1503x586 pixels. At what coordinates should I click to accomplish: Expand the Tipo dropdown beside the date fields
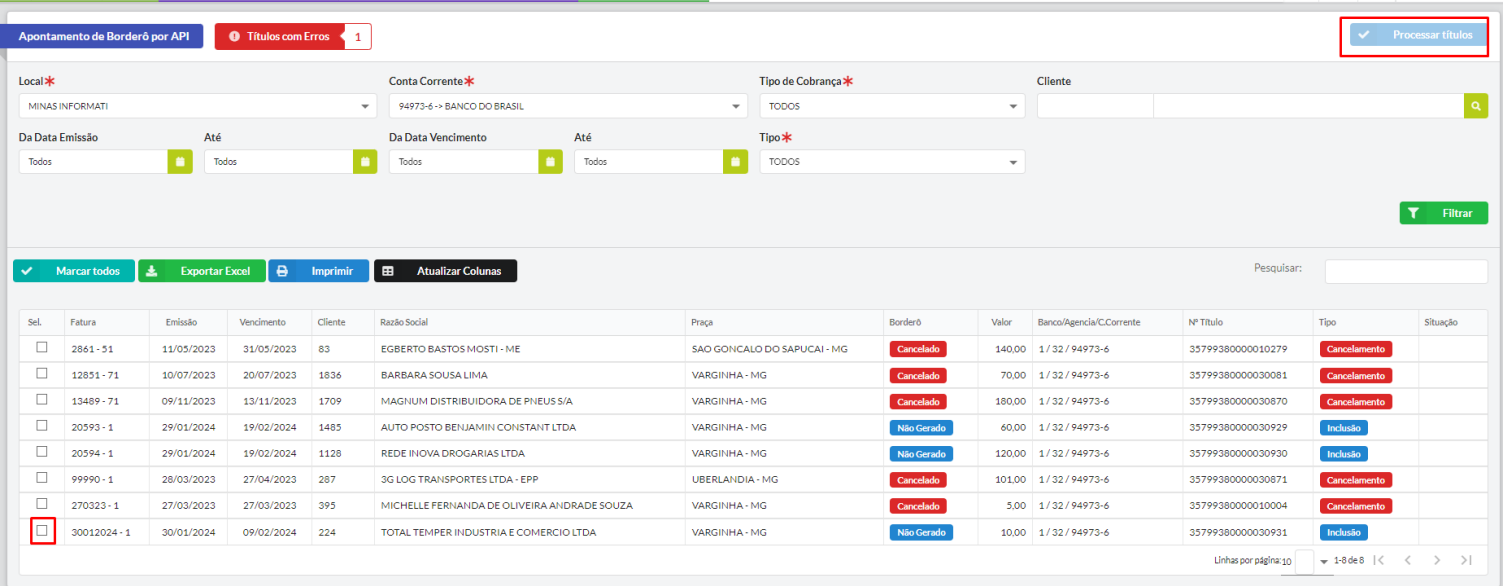pos(892,161)
